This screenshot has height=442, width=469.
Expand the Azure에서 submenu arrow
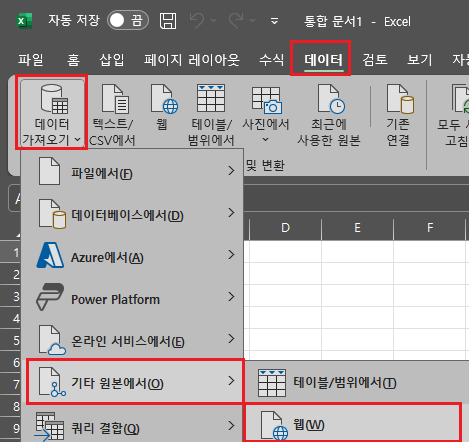coord(231,255)
